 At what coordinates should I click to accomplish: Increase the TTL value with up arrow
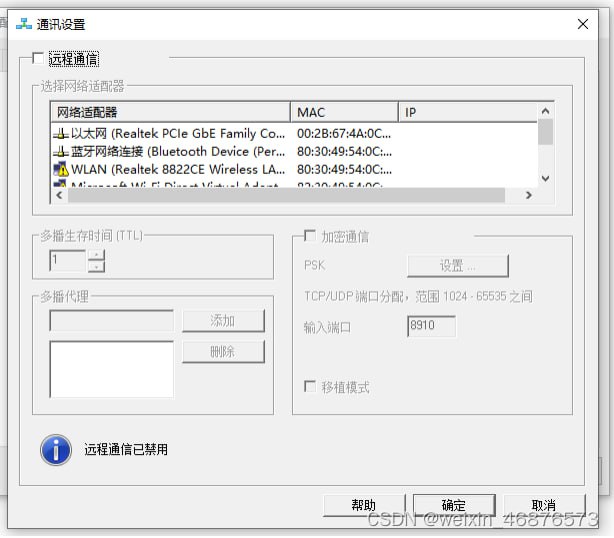coord(96,255)
